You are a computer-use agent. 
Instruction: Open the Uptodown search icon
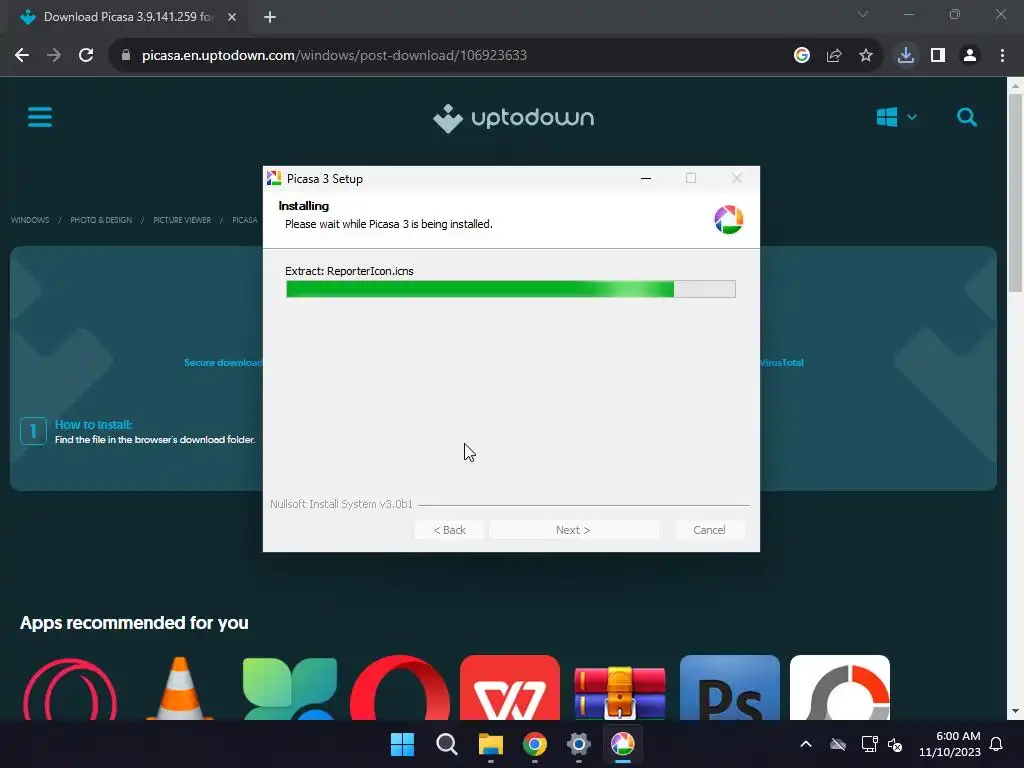[967, 118]
